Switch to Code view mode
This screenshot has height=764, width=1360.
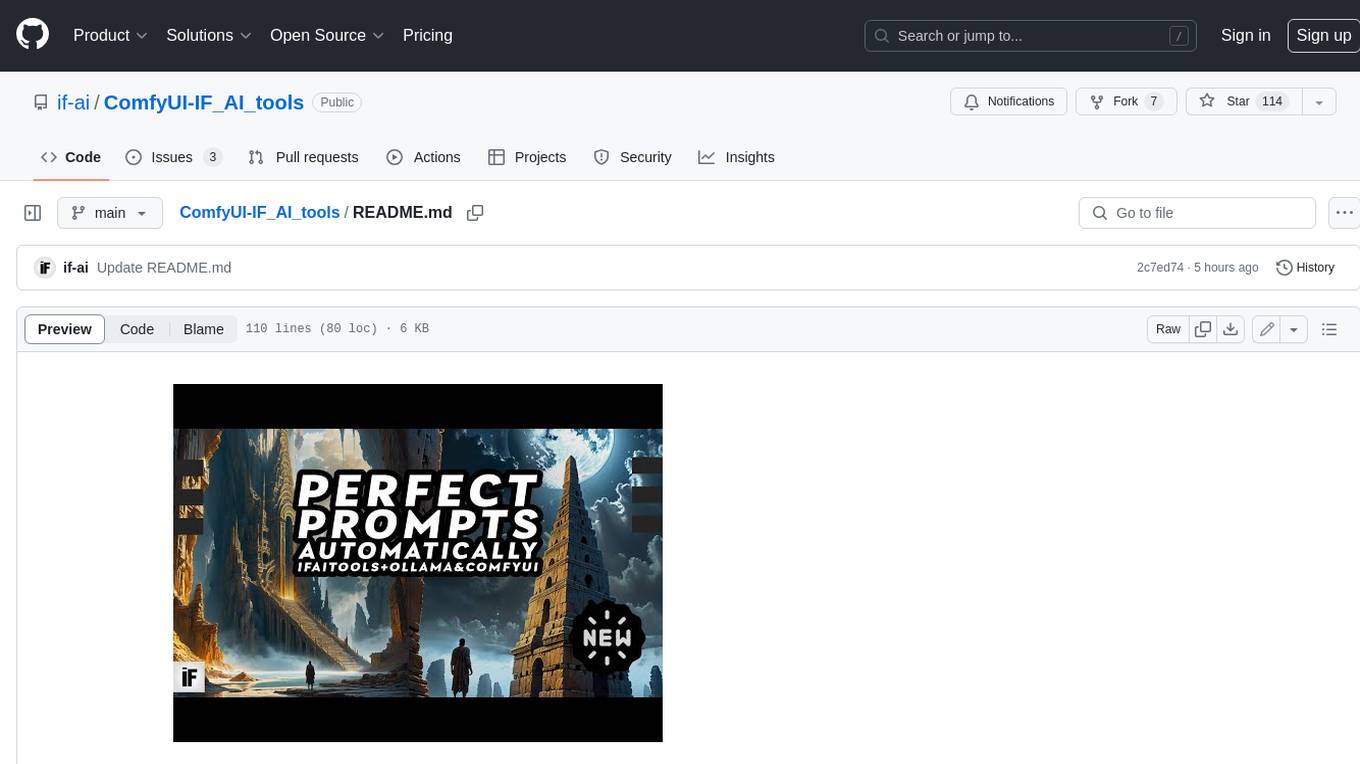(x=137, y=329)
